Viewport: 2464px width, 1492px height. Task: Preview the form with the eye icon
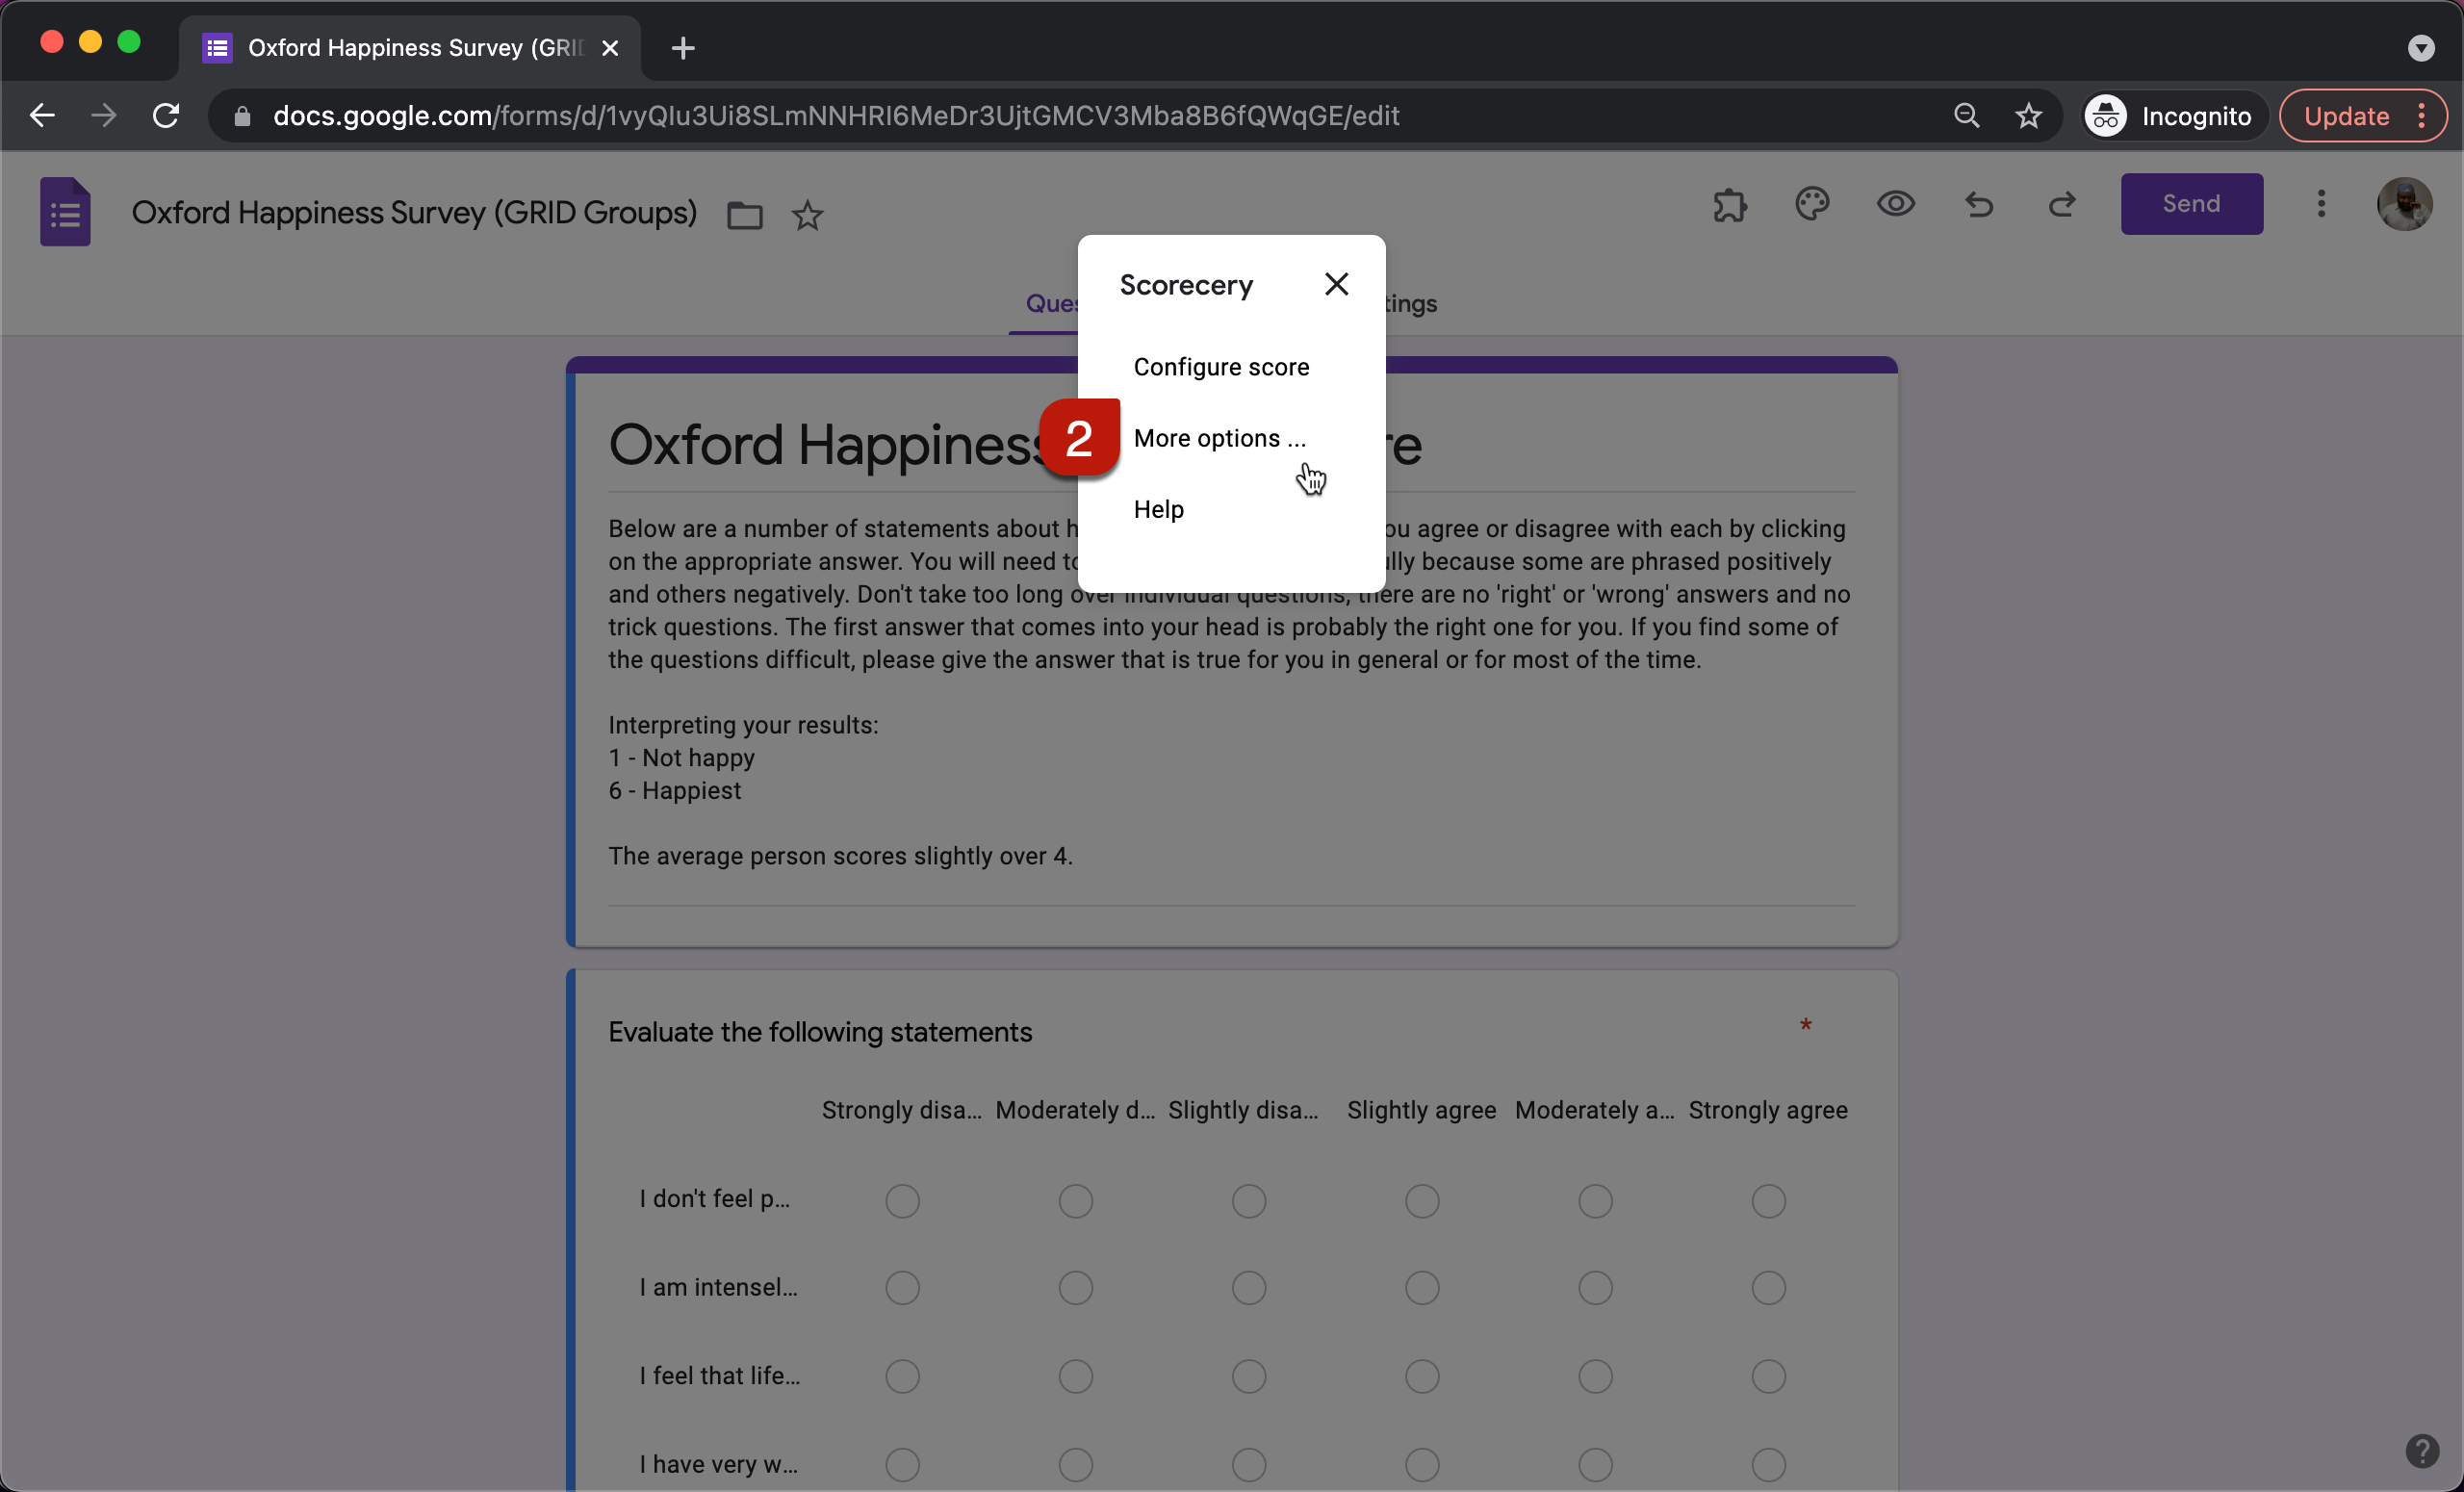(1895, 205)
